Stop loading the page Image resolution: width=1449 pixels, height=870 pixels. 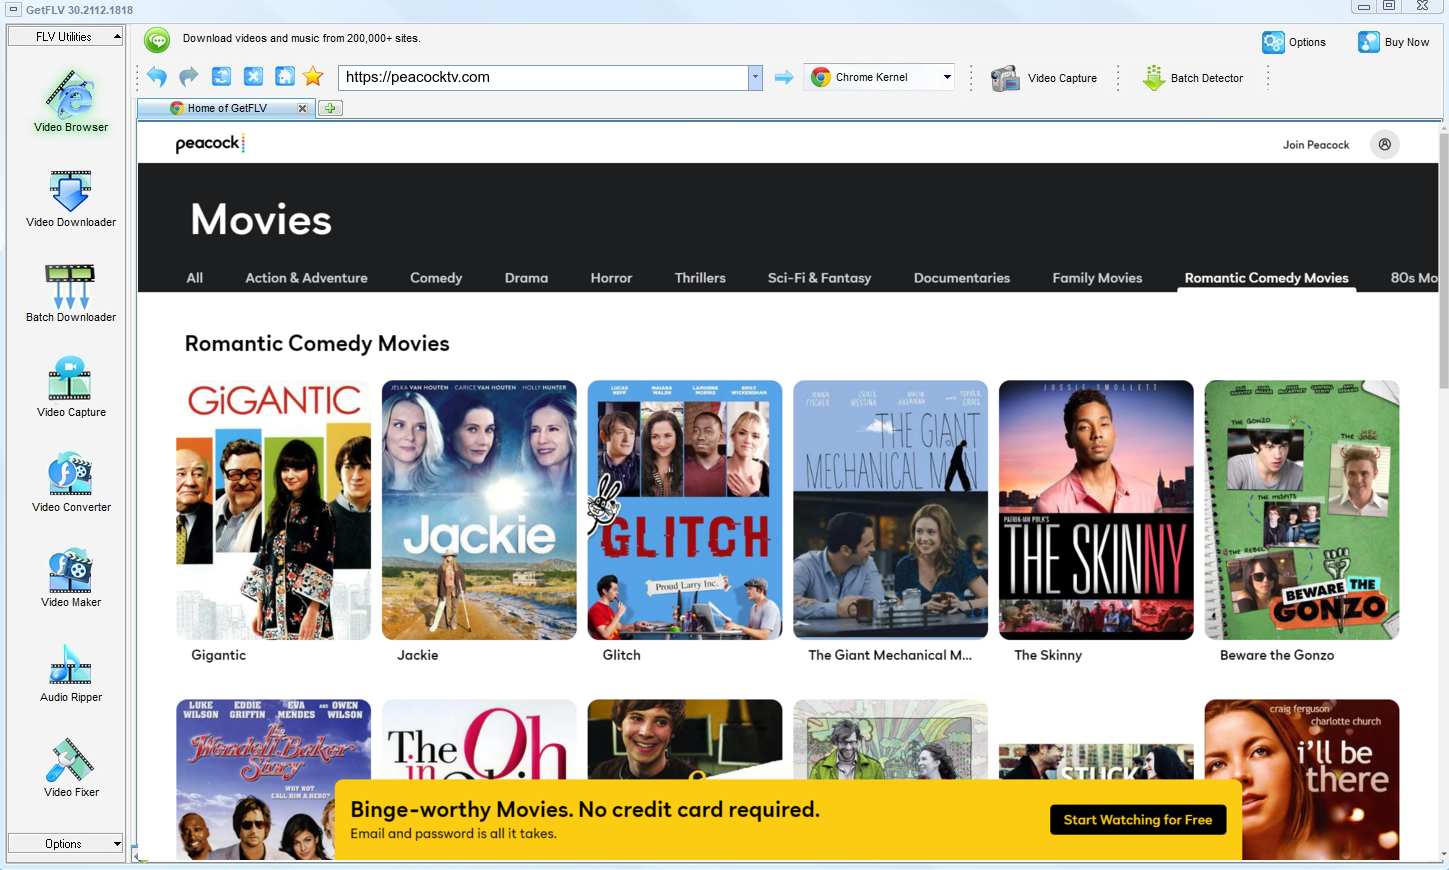[253, 77]
